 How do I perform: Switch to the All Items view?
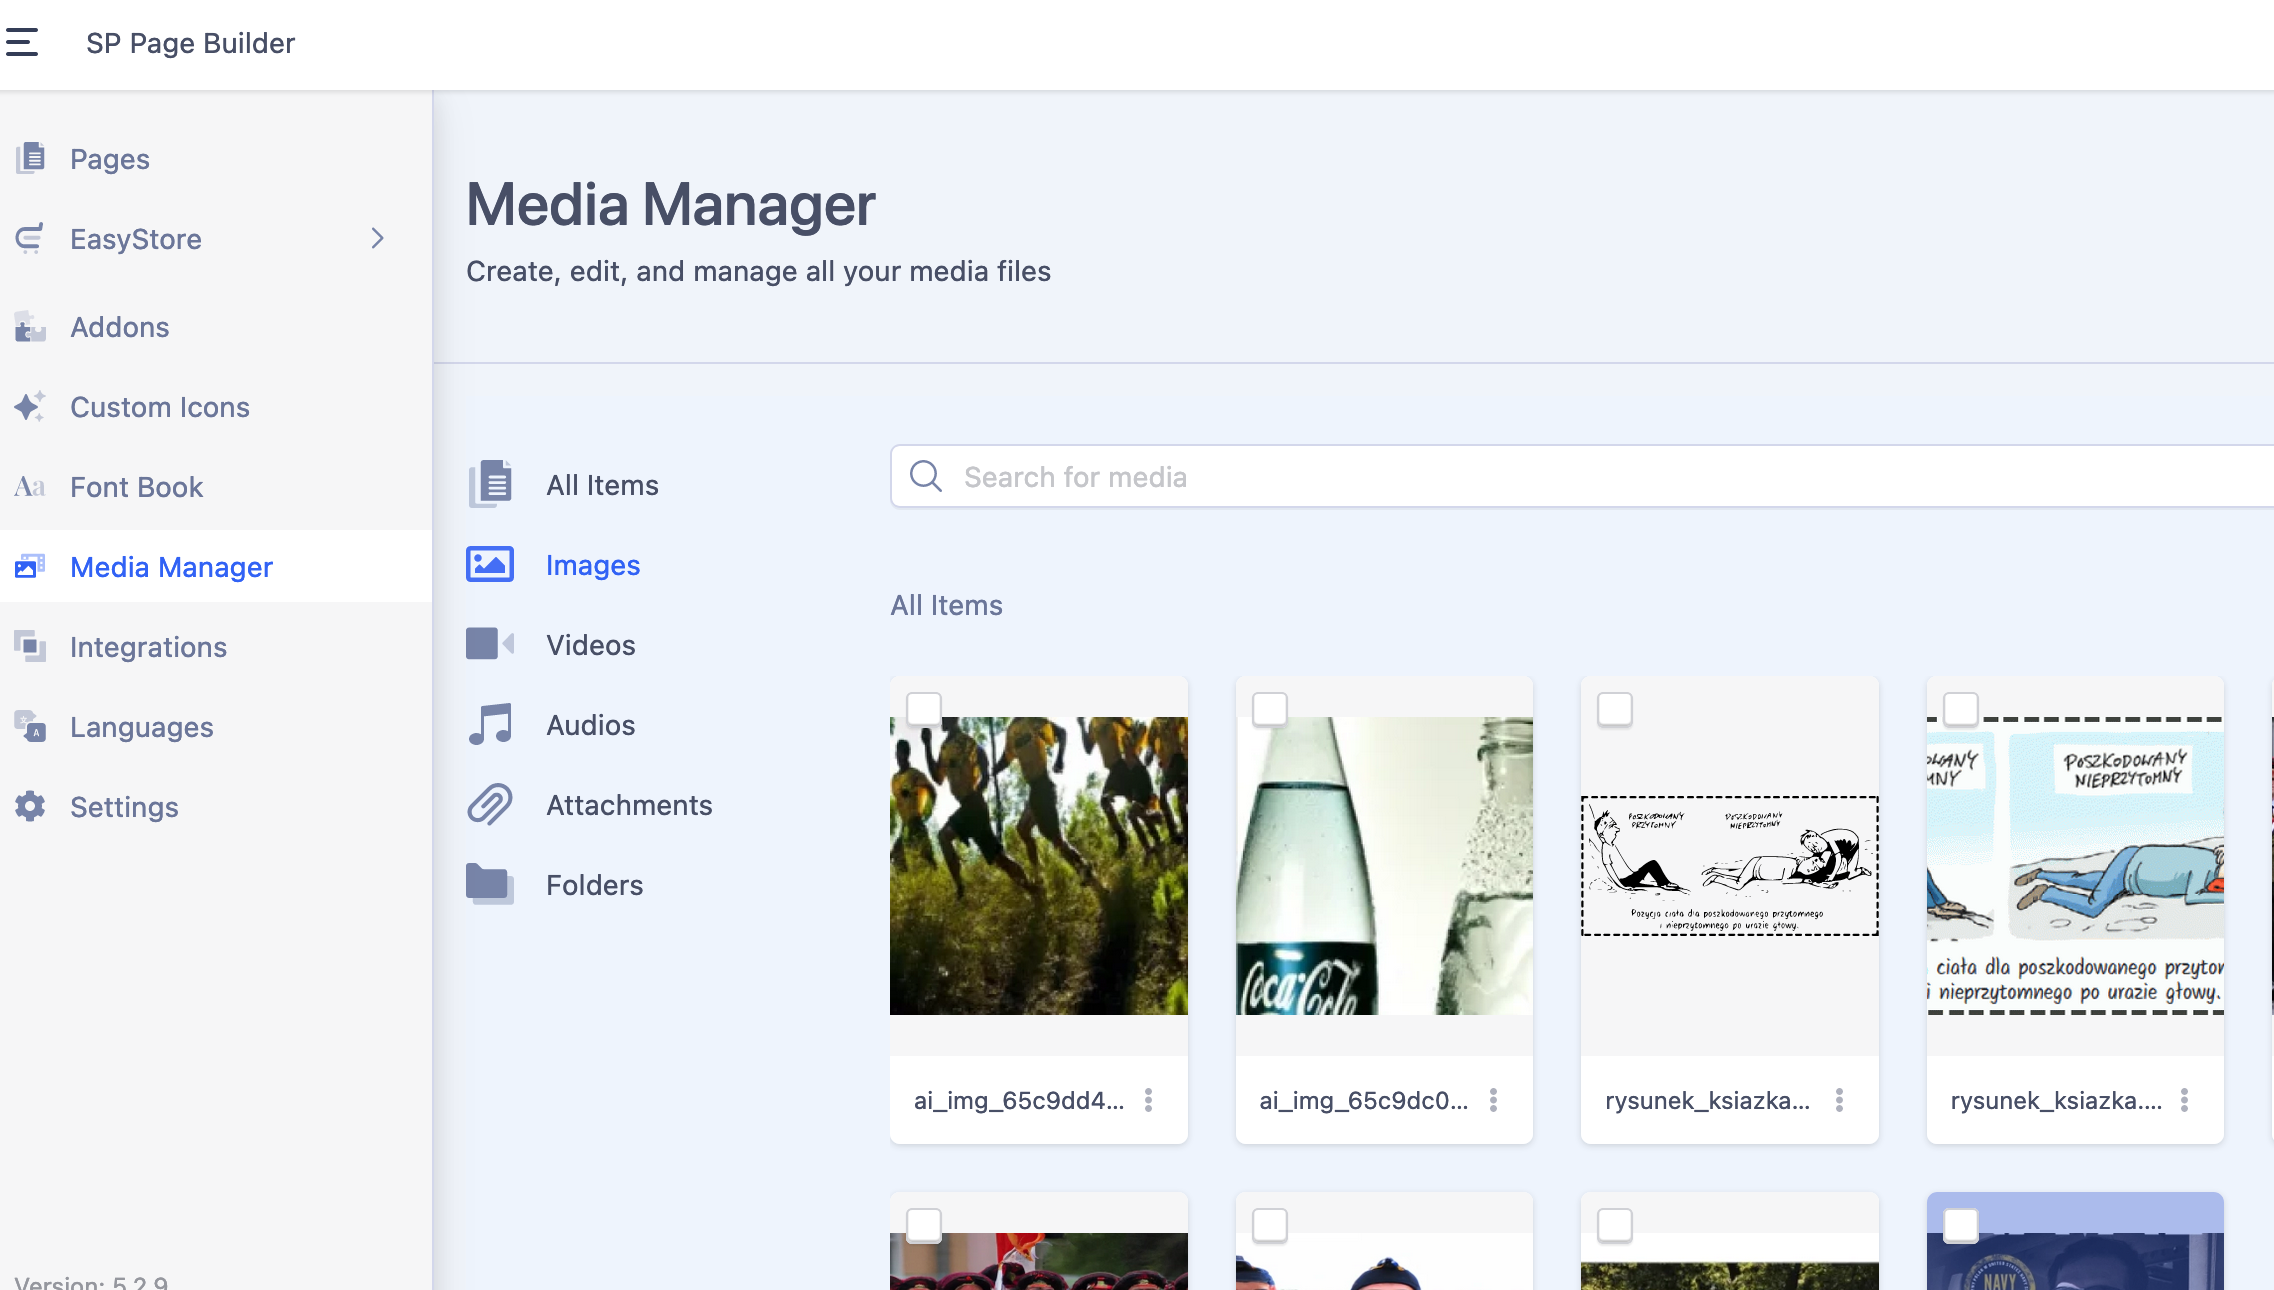point(601,484)
